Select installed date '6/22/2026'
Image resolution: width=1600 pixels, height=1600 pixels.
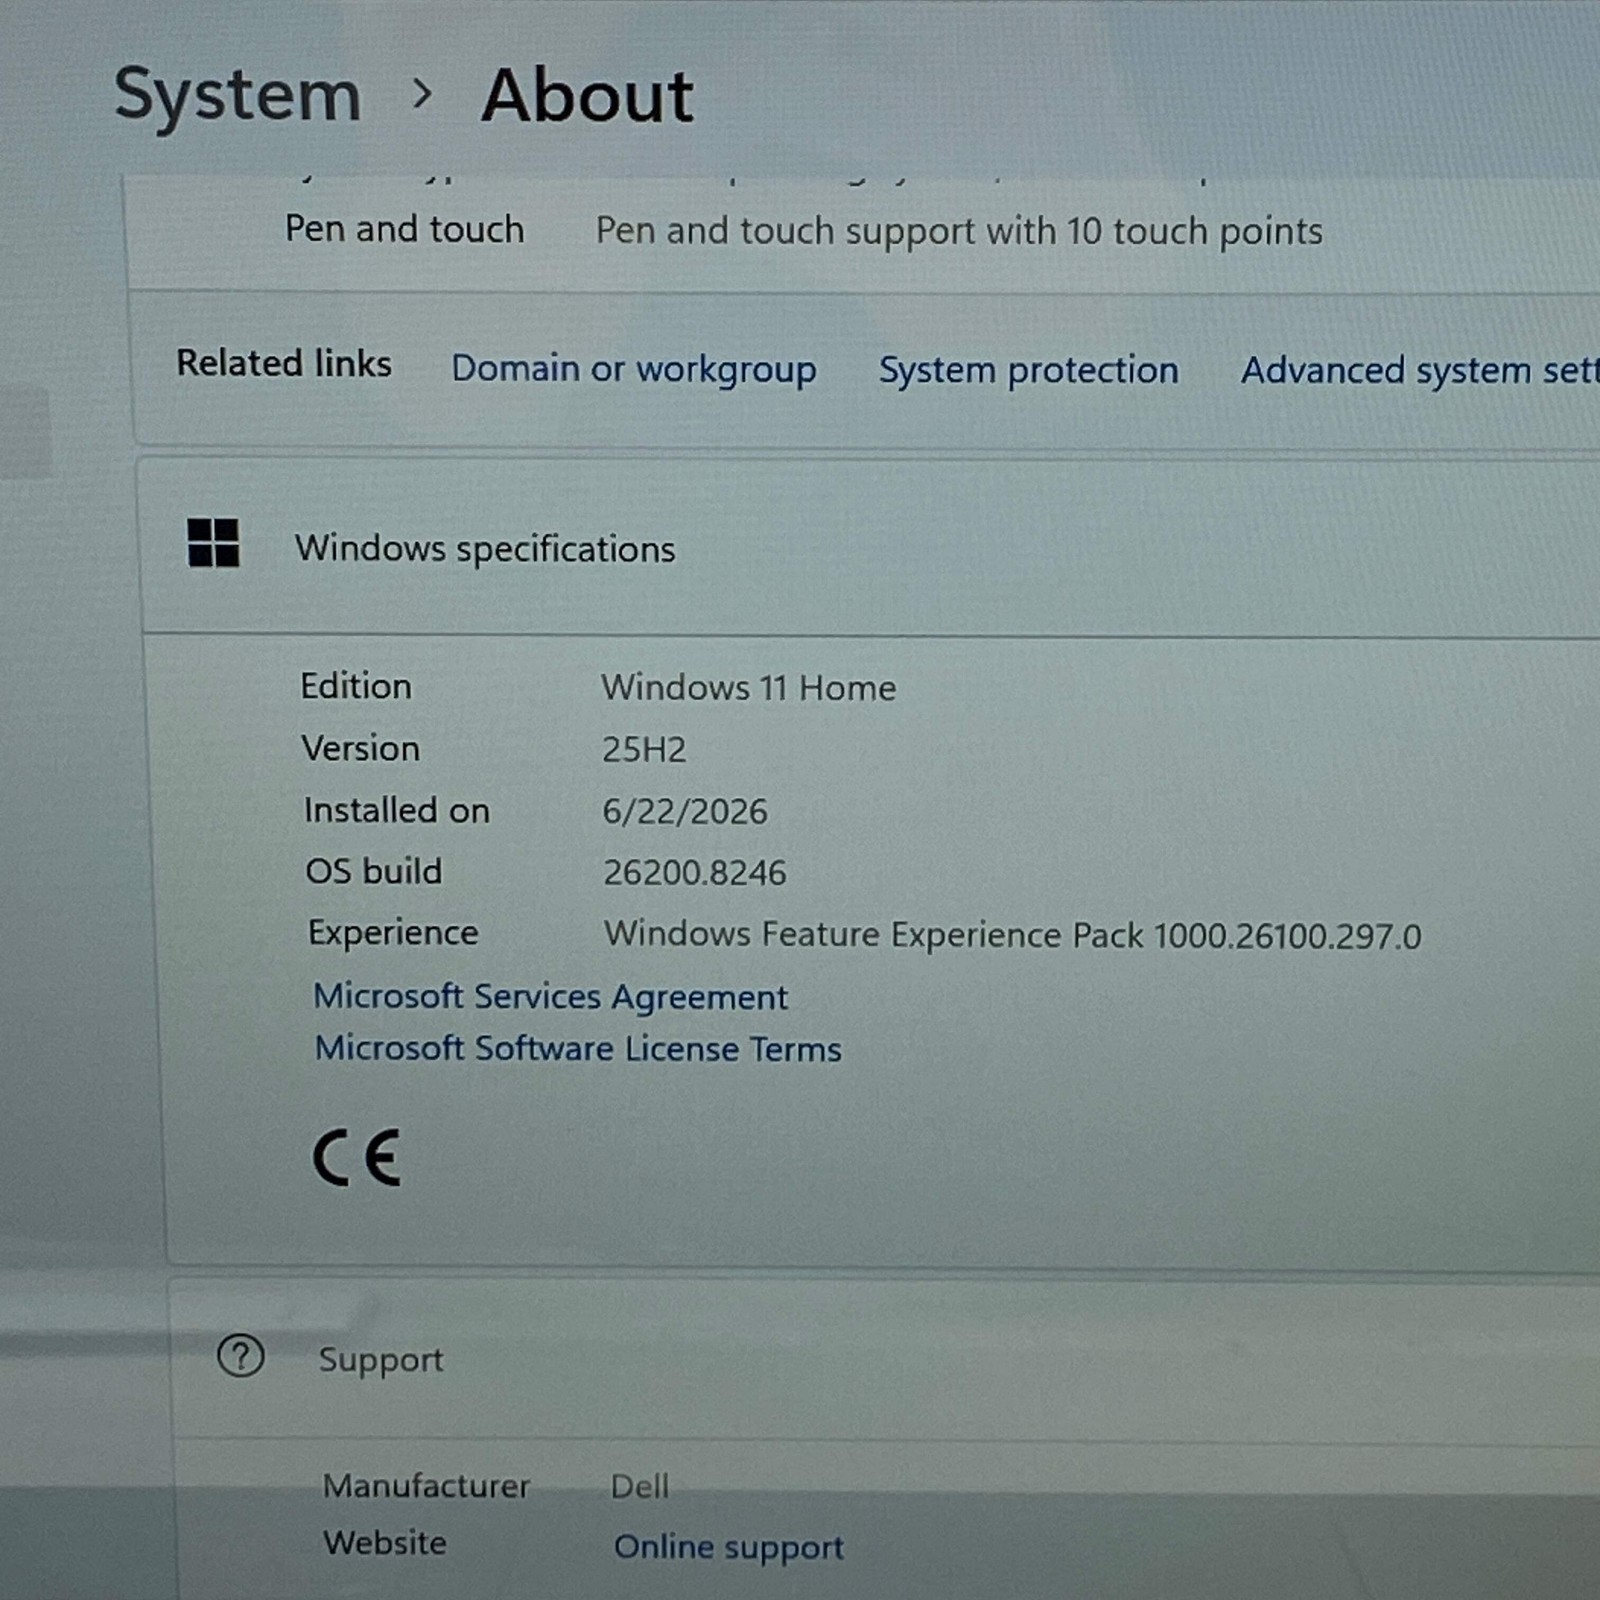click(x=685, y=811)
